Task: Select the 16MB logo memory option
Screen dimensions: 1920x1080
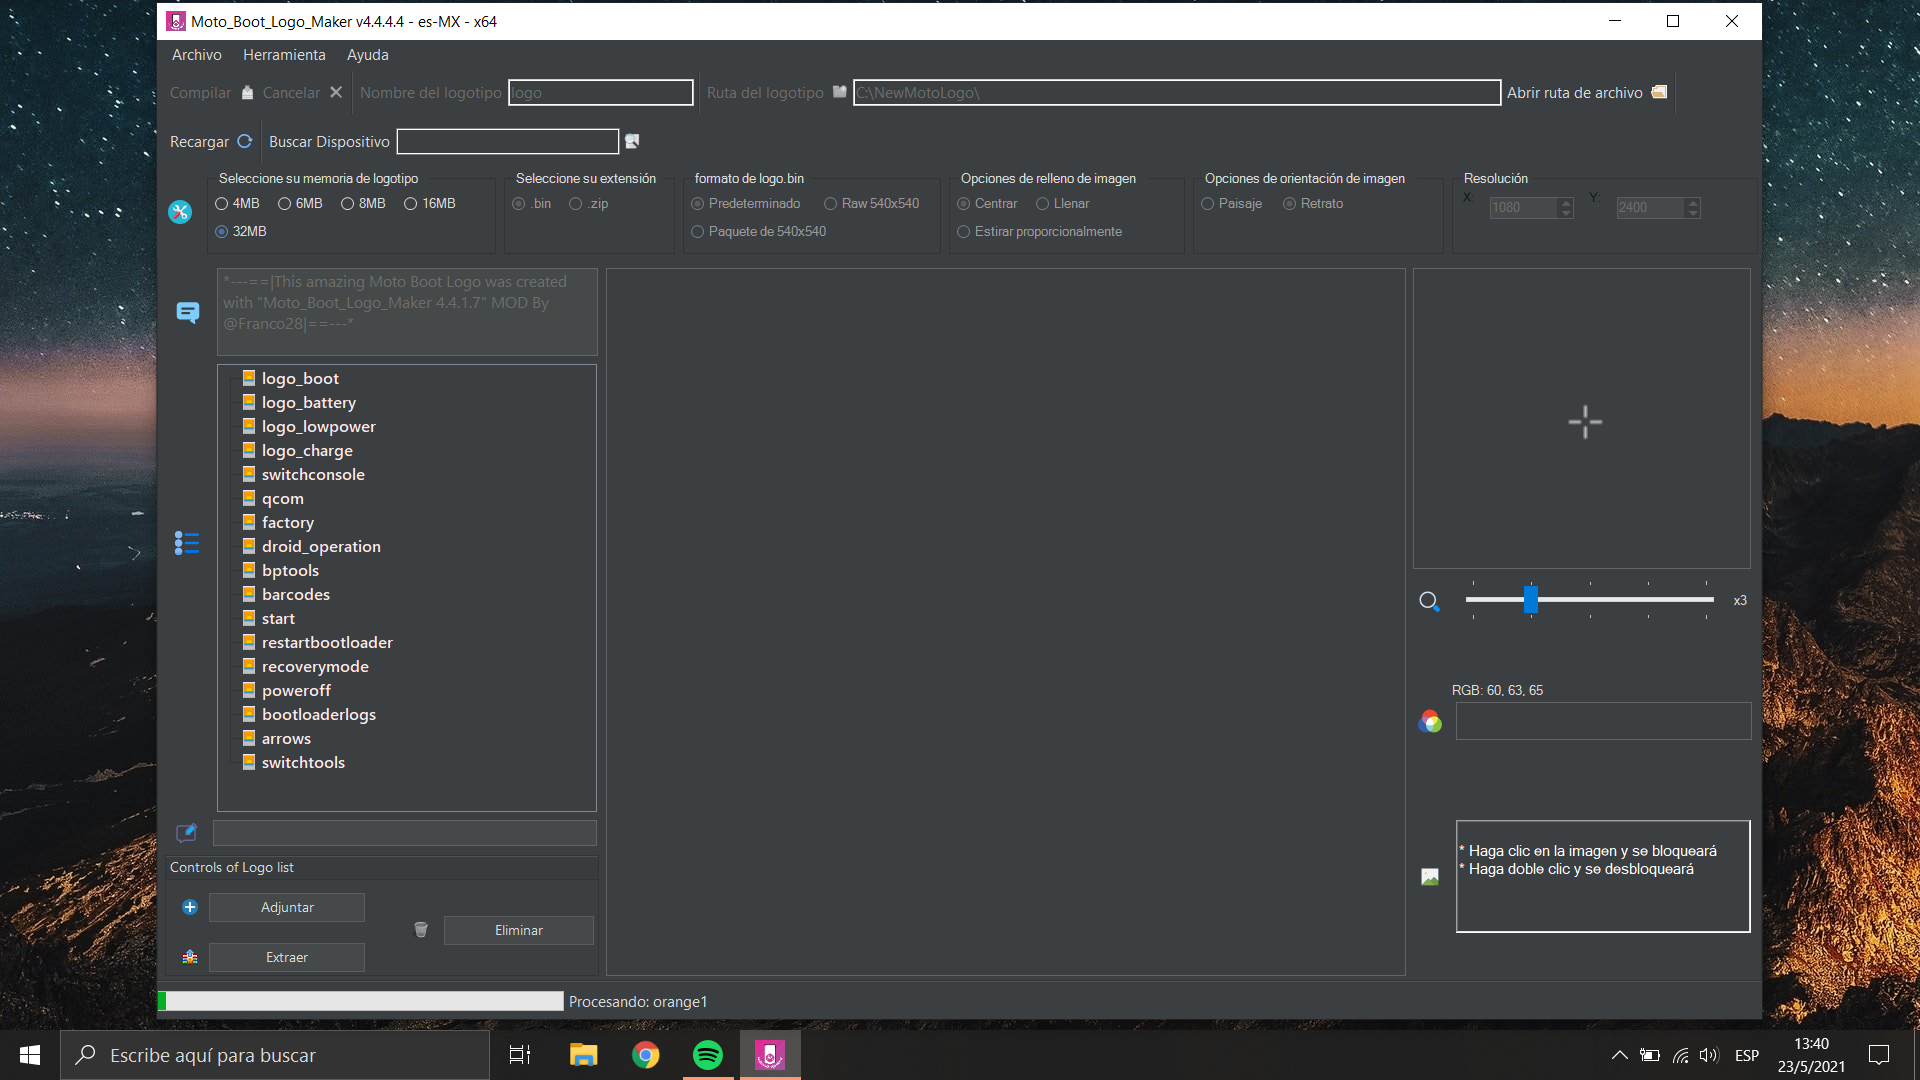Action: 411,203
